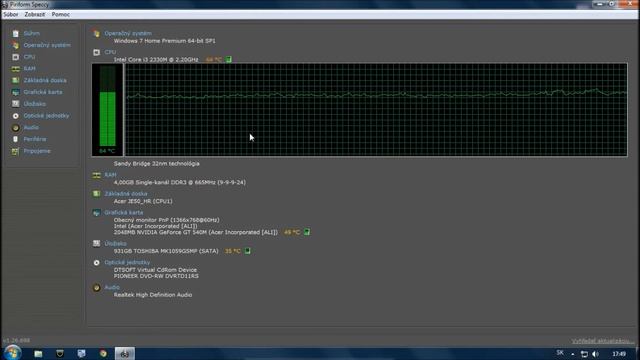
Task: Click the Speccy taskbar button
Action: 125,353
